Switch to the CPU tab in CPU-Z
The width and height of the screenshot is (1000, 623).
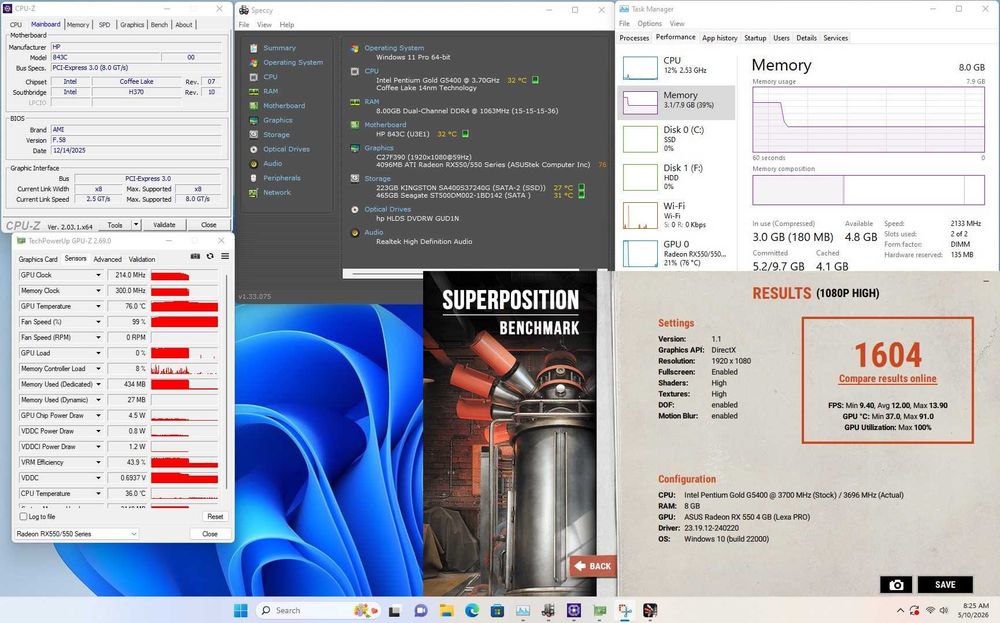coord(16,25)
